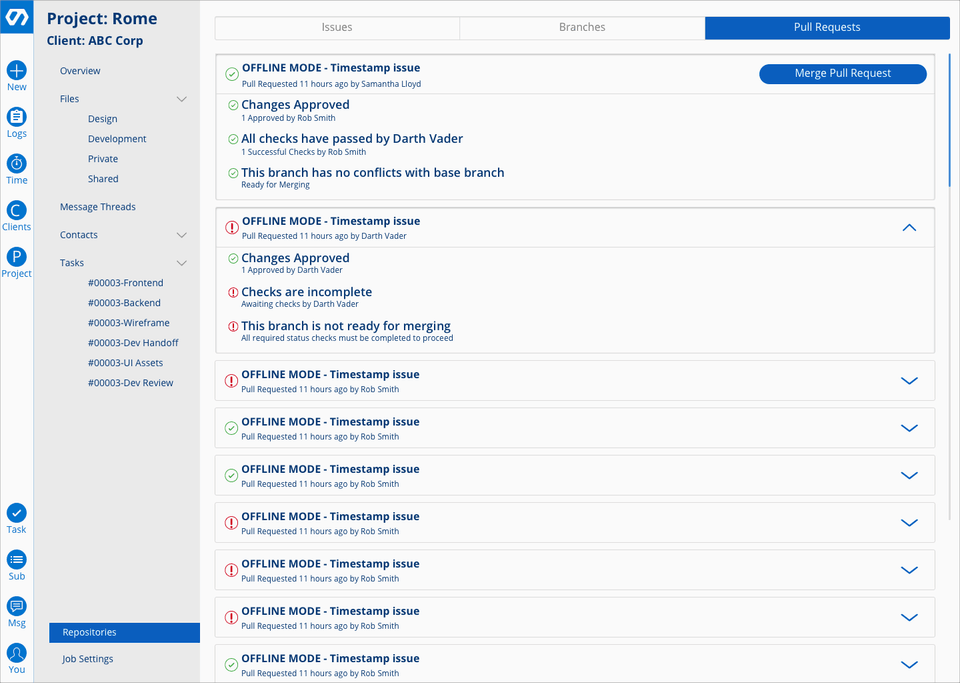Collapse the expanded Darth Vader pull request
This screenshot has width=960, height=683.
coord(909,228)
